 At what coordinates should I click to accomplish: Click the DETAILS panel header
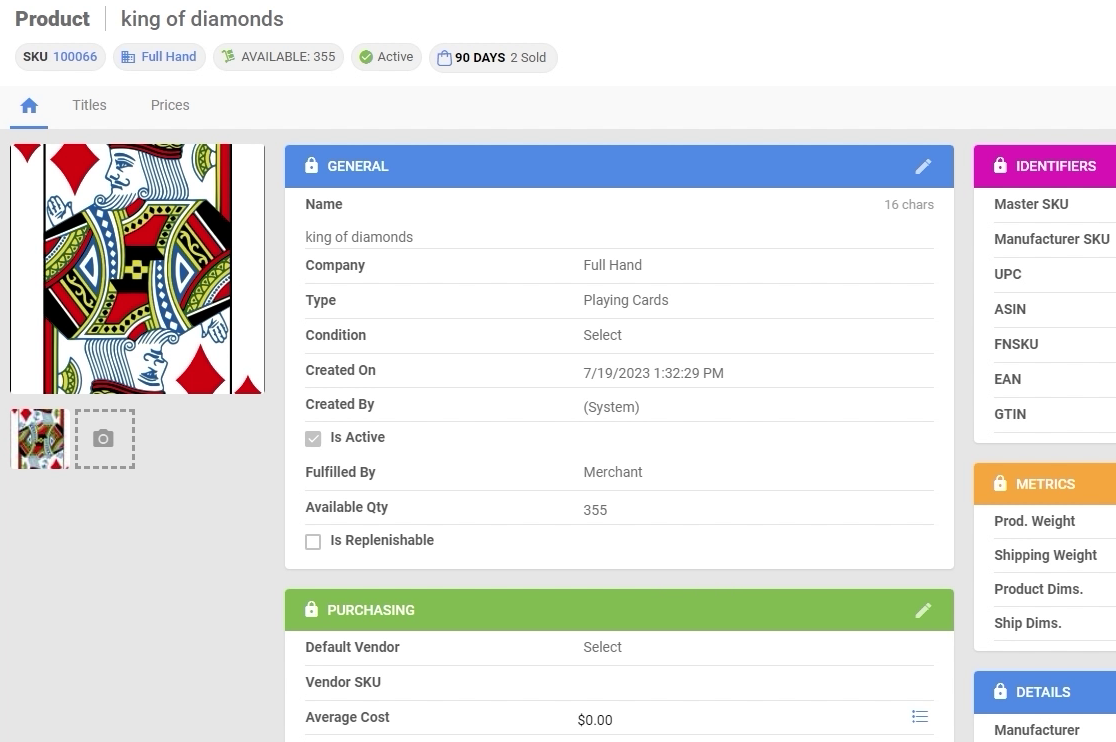(1045, 692)
